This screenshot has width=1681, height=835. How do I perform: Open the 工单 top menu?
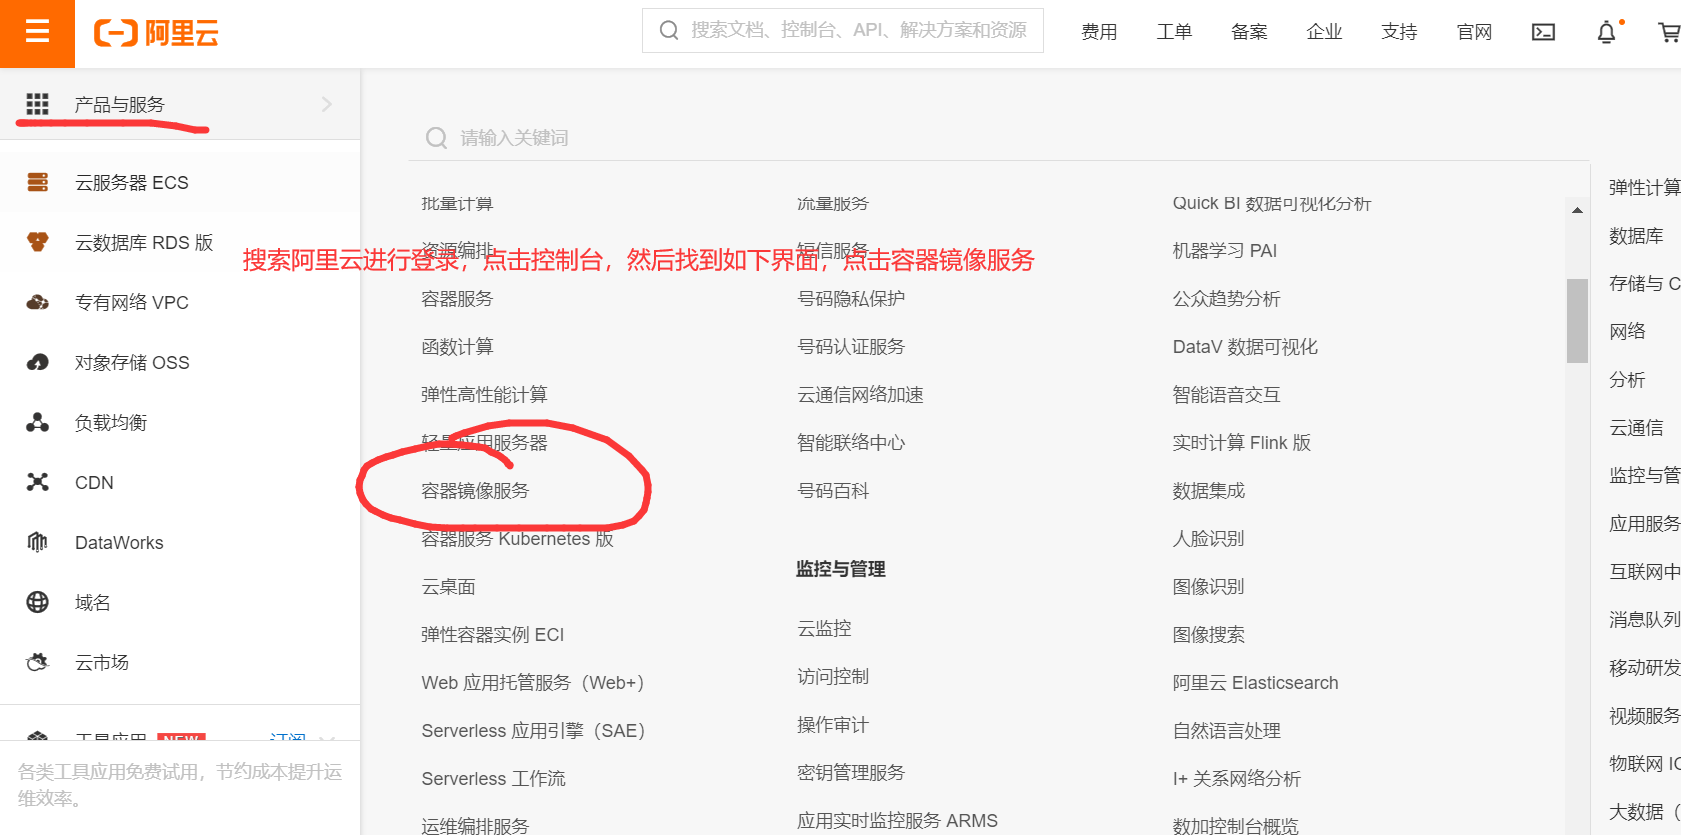[1174, 32]
